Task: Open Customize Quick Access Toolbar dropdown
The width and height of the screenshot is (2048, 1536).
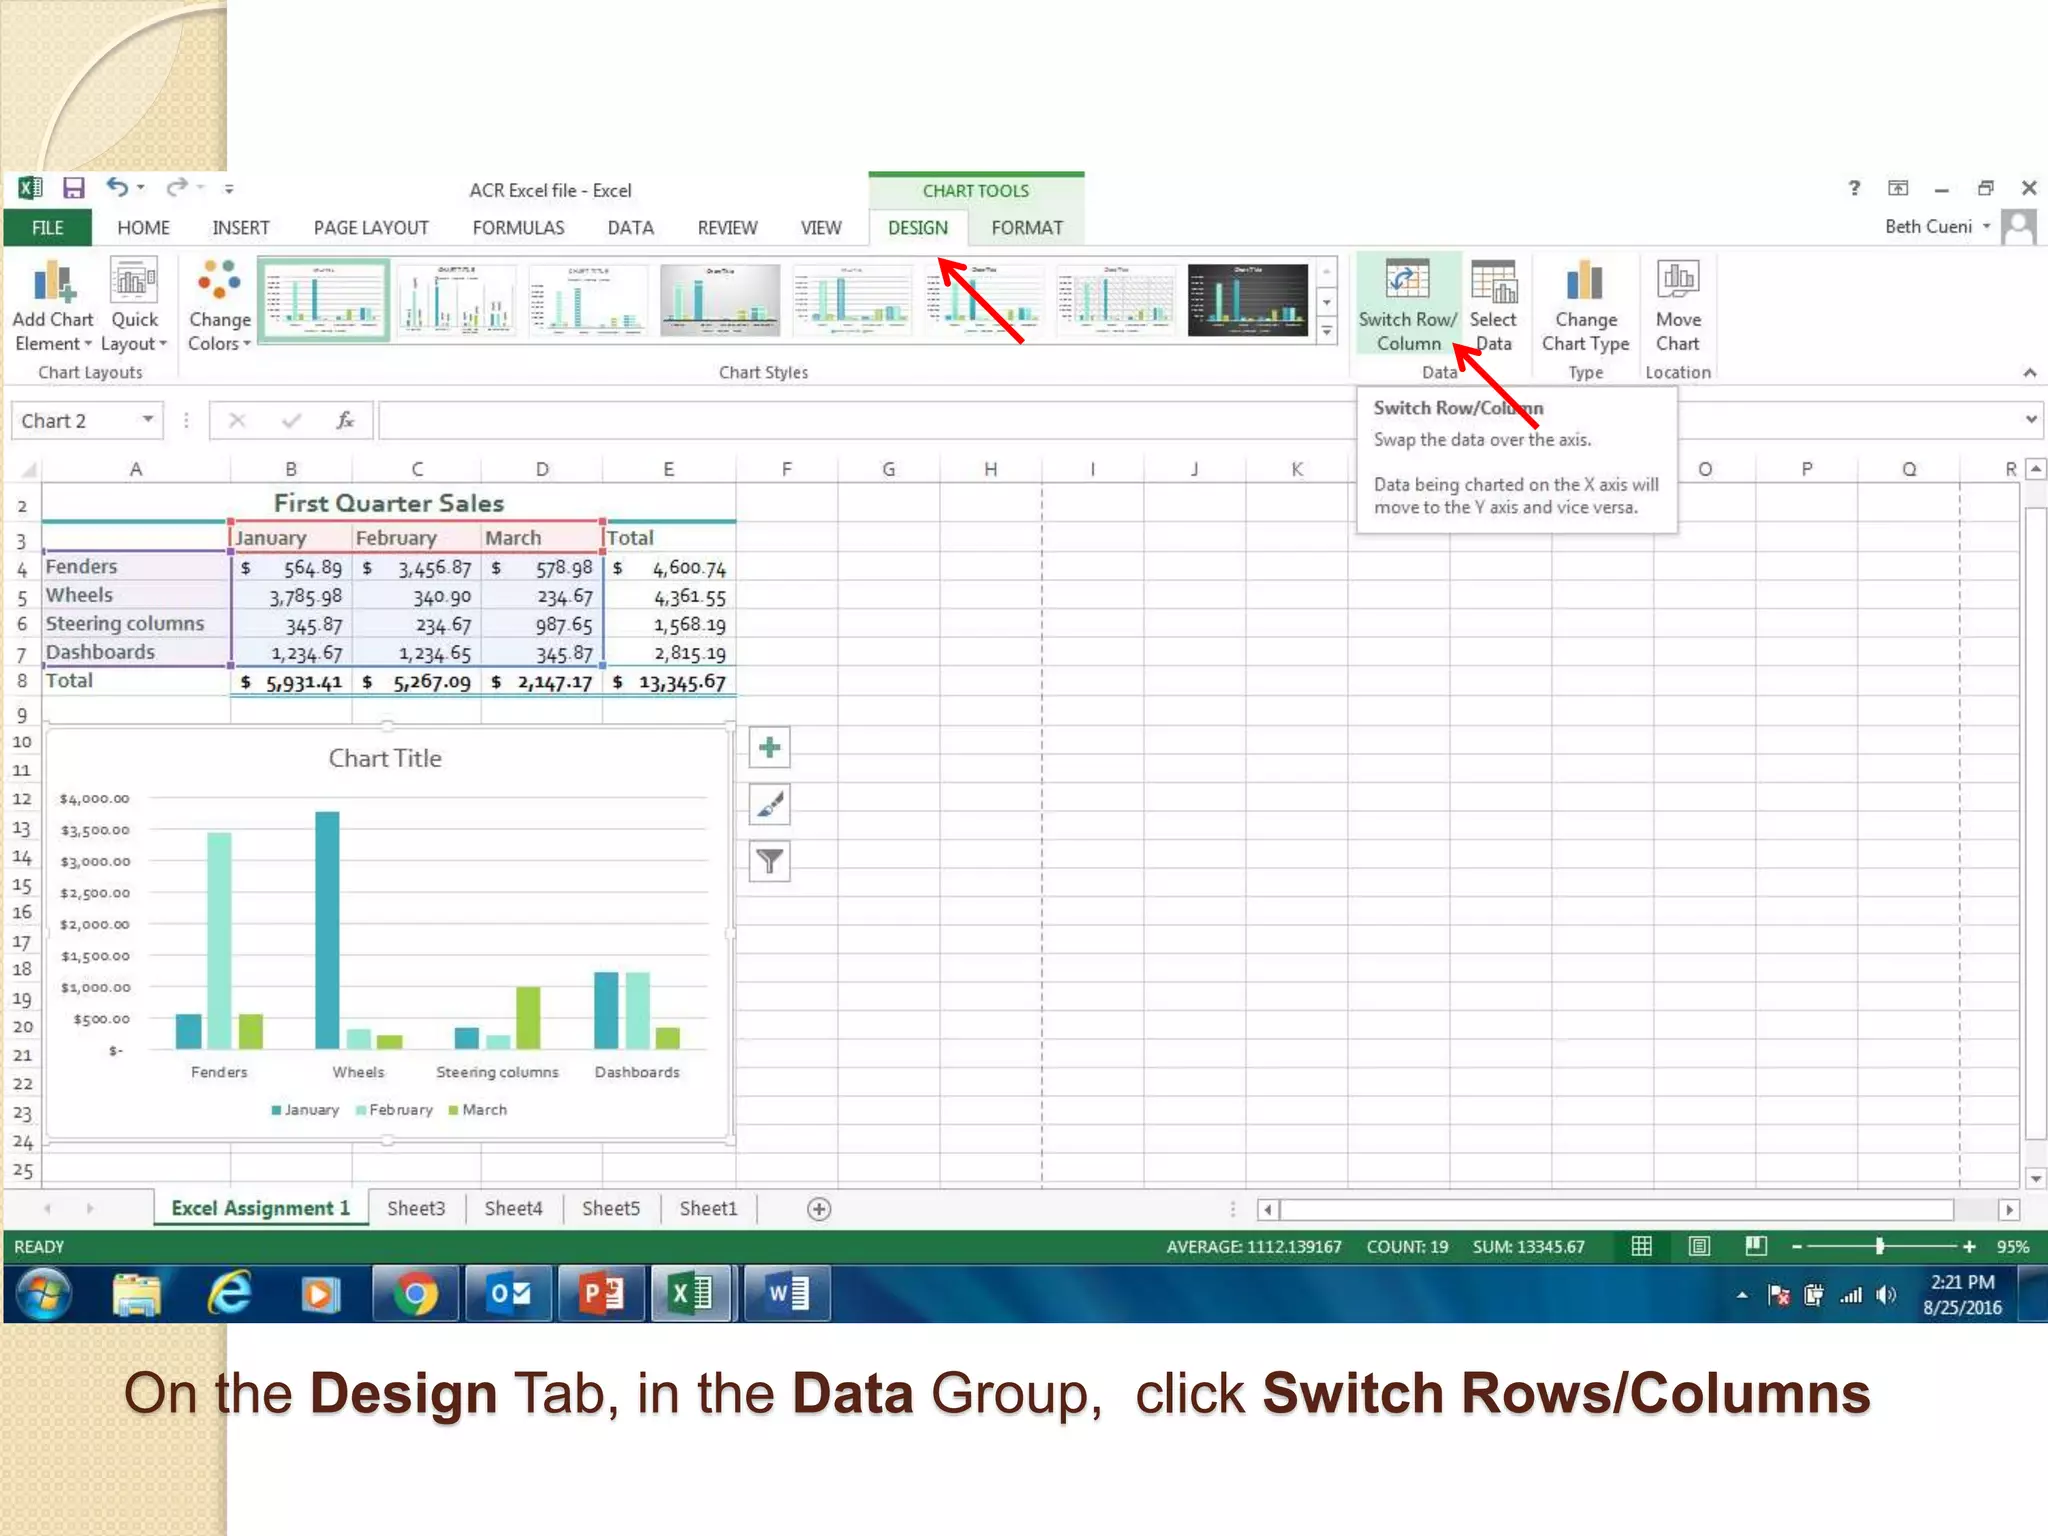Action: click(229, 188)
